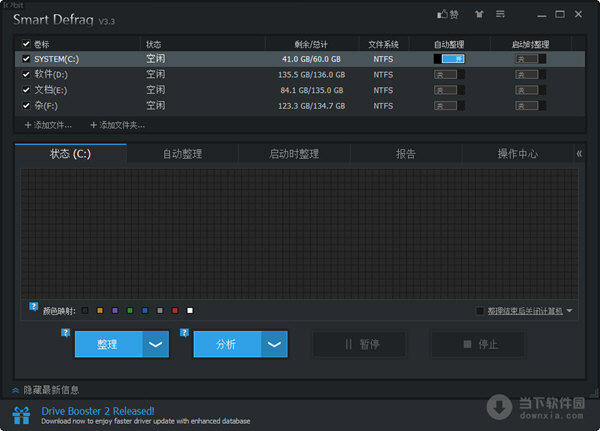Click the 分析 analyze button
The height and width of the screenshot is (431, 600).
pyautogui.click(x=227, y=344)
